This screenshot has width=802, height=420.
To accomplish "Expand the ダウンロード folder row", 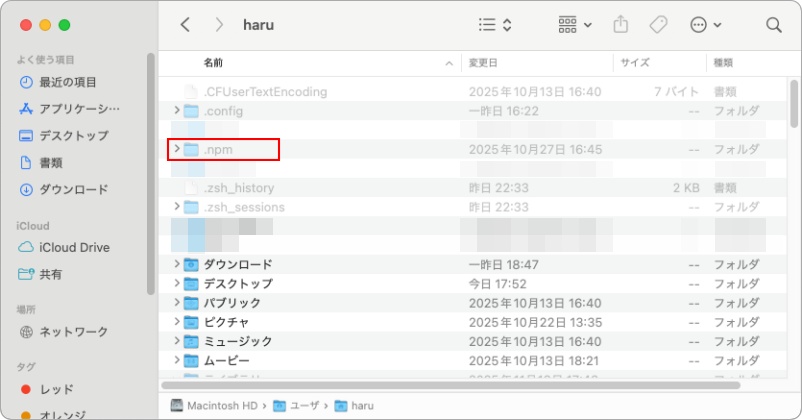I will coord(177,264).
